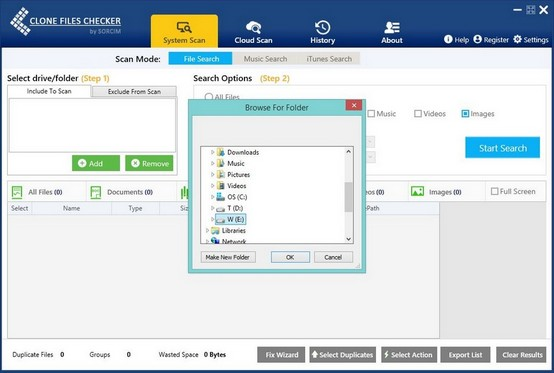Viewport: 554px width, 373px height.
Task: Click the Register user icon
Action: (x=477, y=39)
